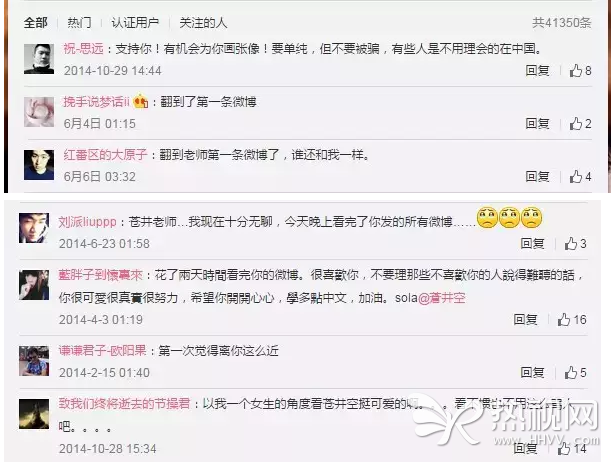Select the 全部 comments tab
This screenshot has height=463, width=613.
click(x=36, y=23)
